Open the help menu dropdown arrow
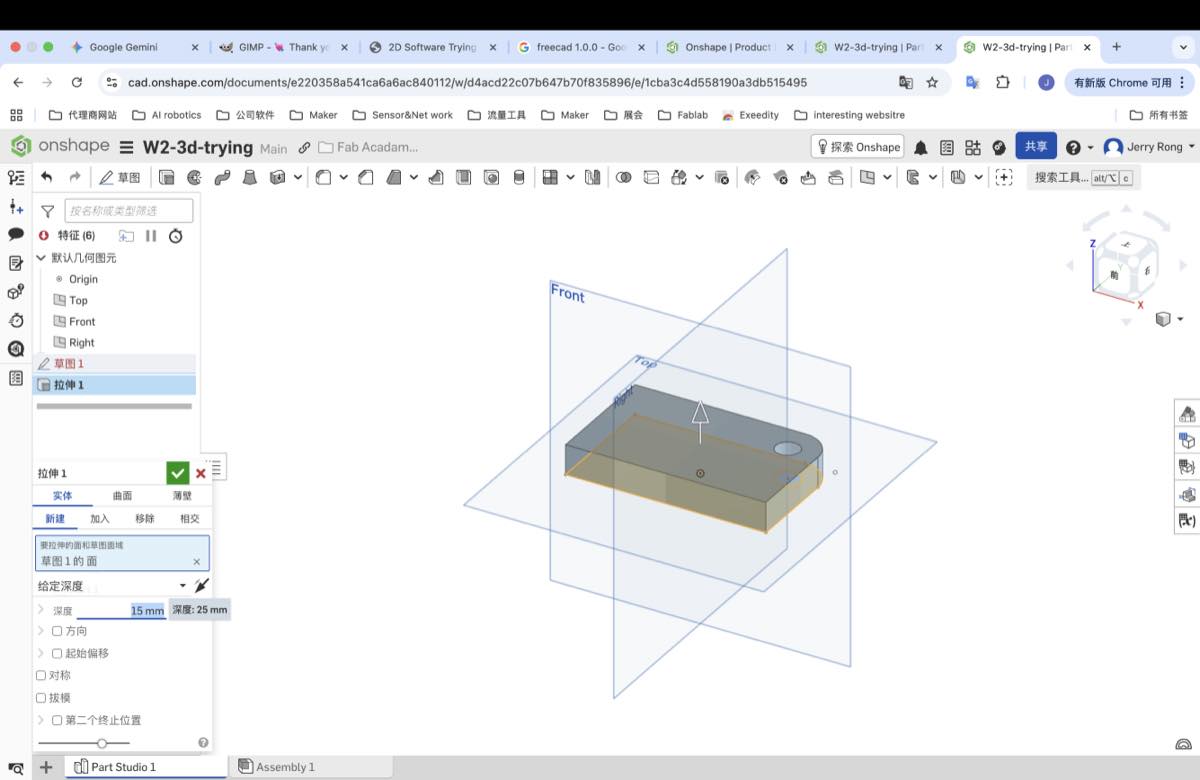The image size is (1200, 780). coord(1090,148)
